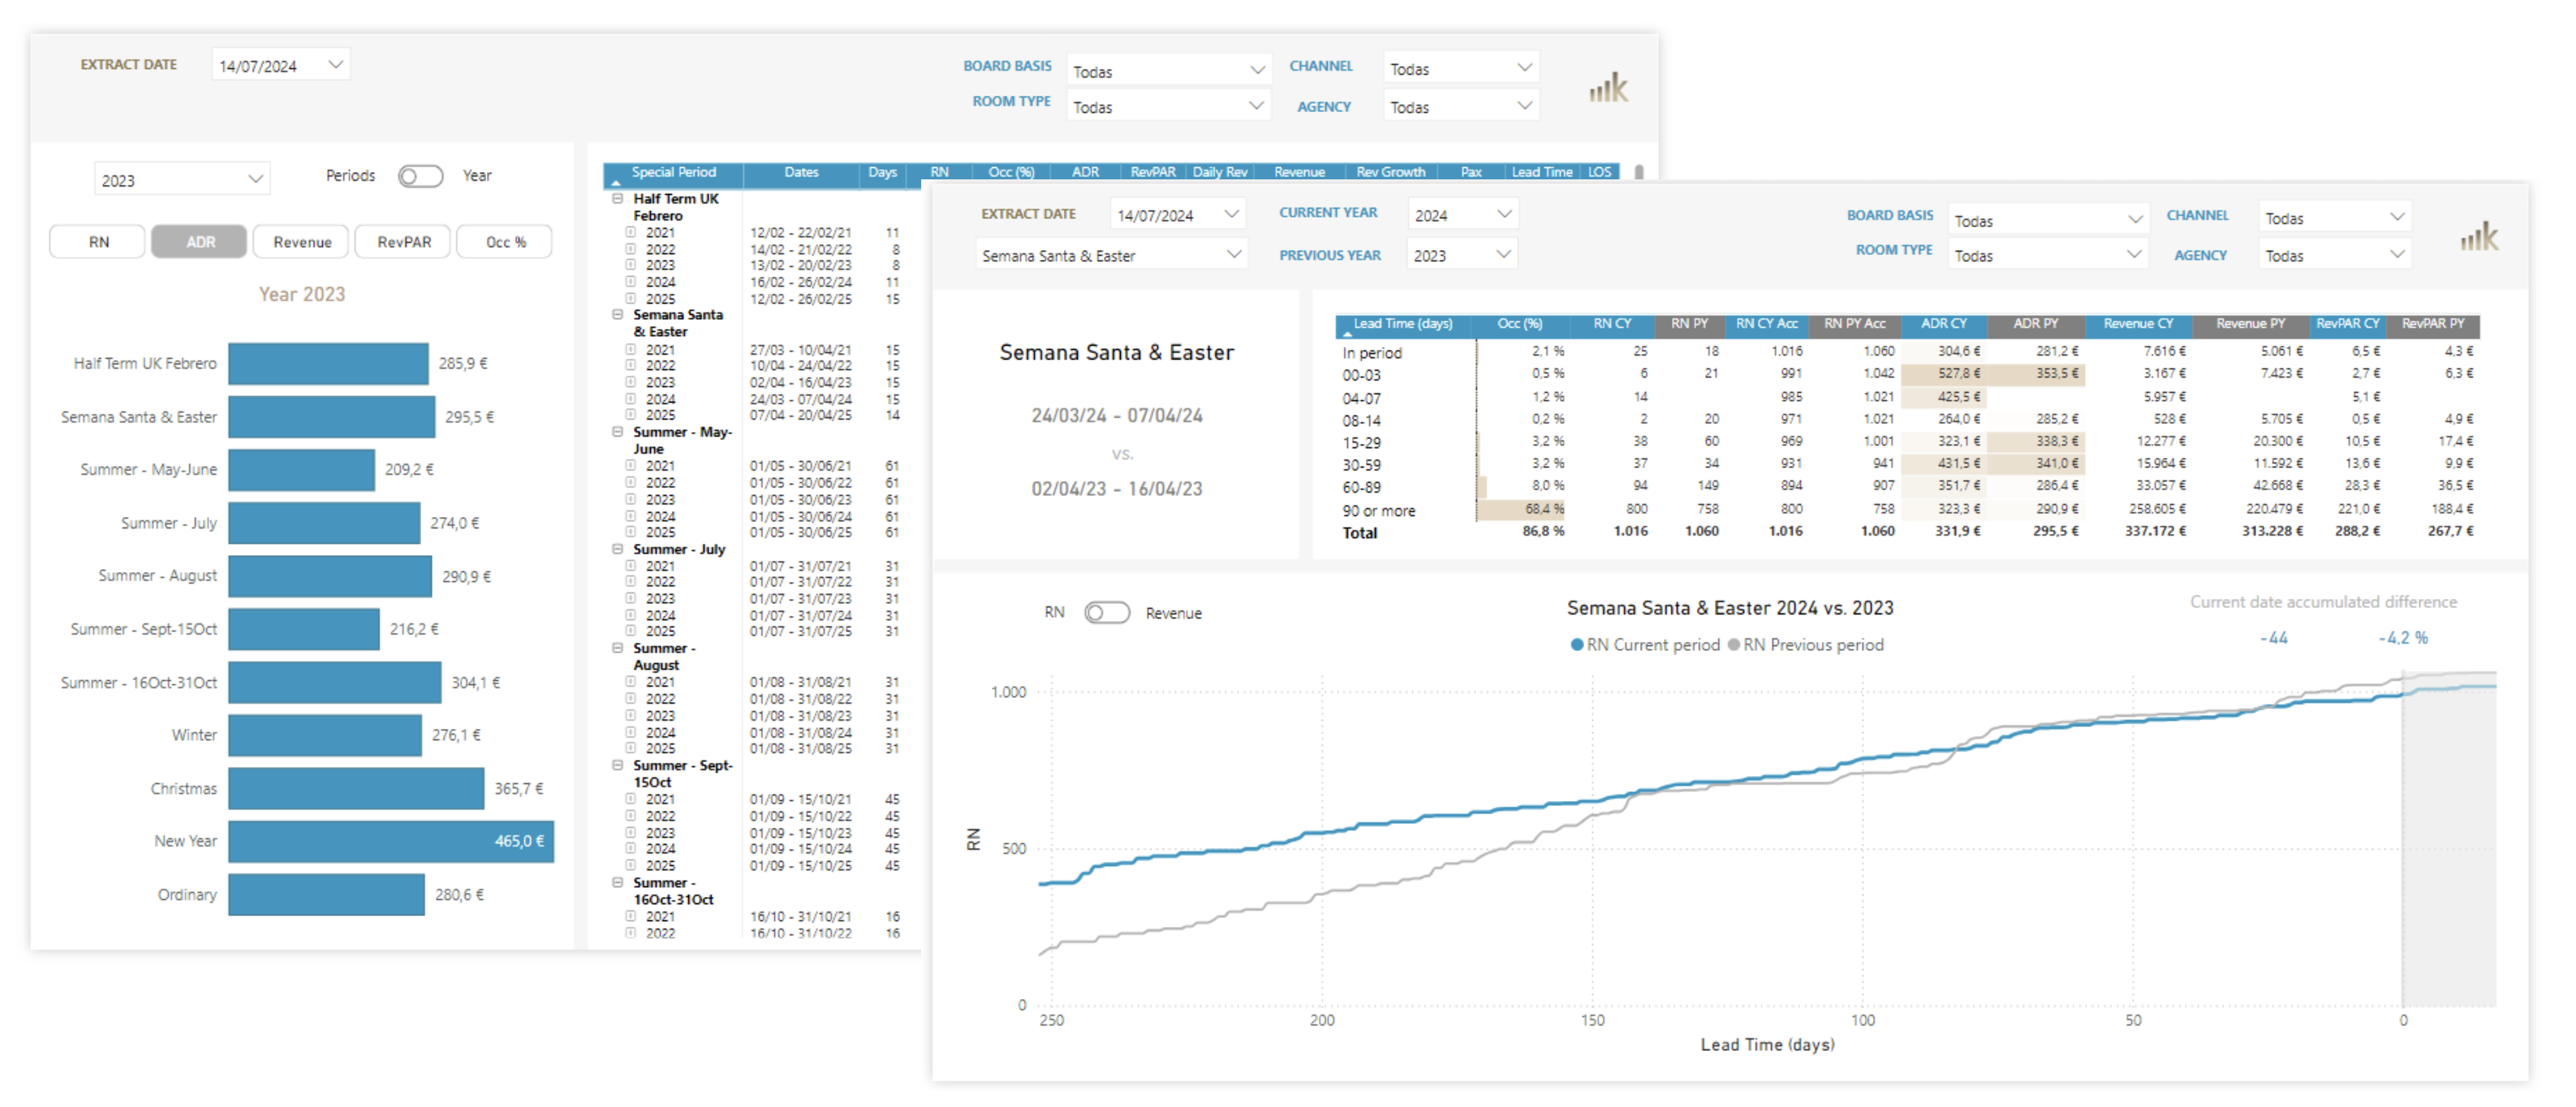2576x1107 pixels.
Task: Click the RN Current period legend marker
Action: 1577,645
